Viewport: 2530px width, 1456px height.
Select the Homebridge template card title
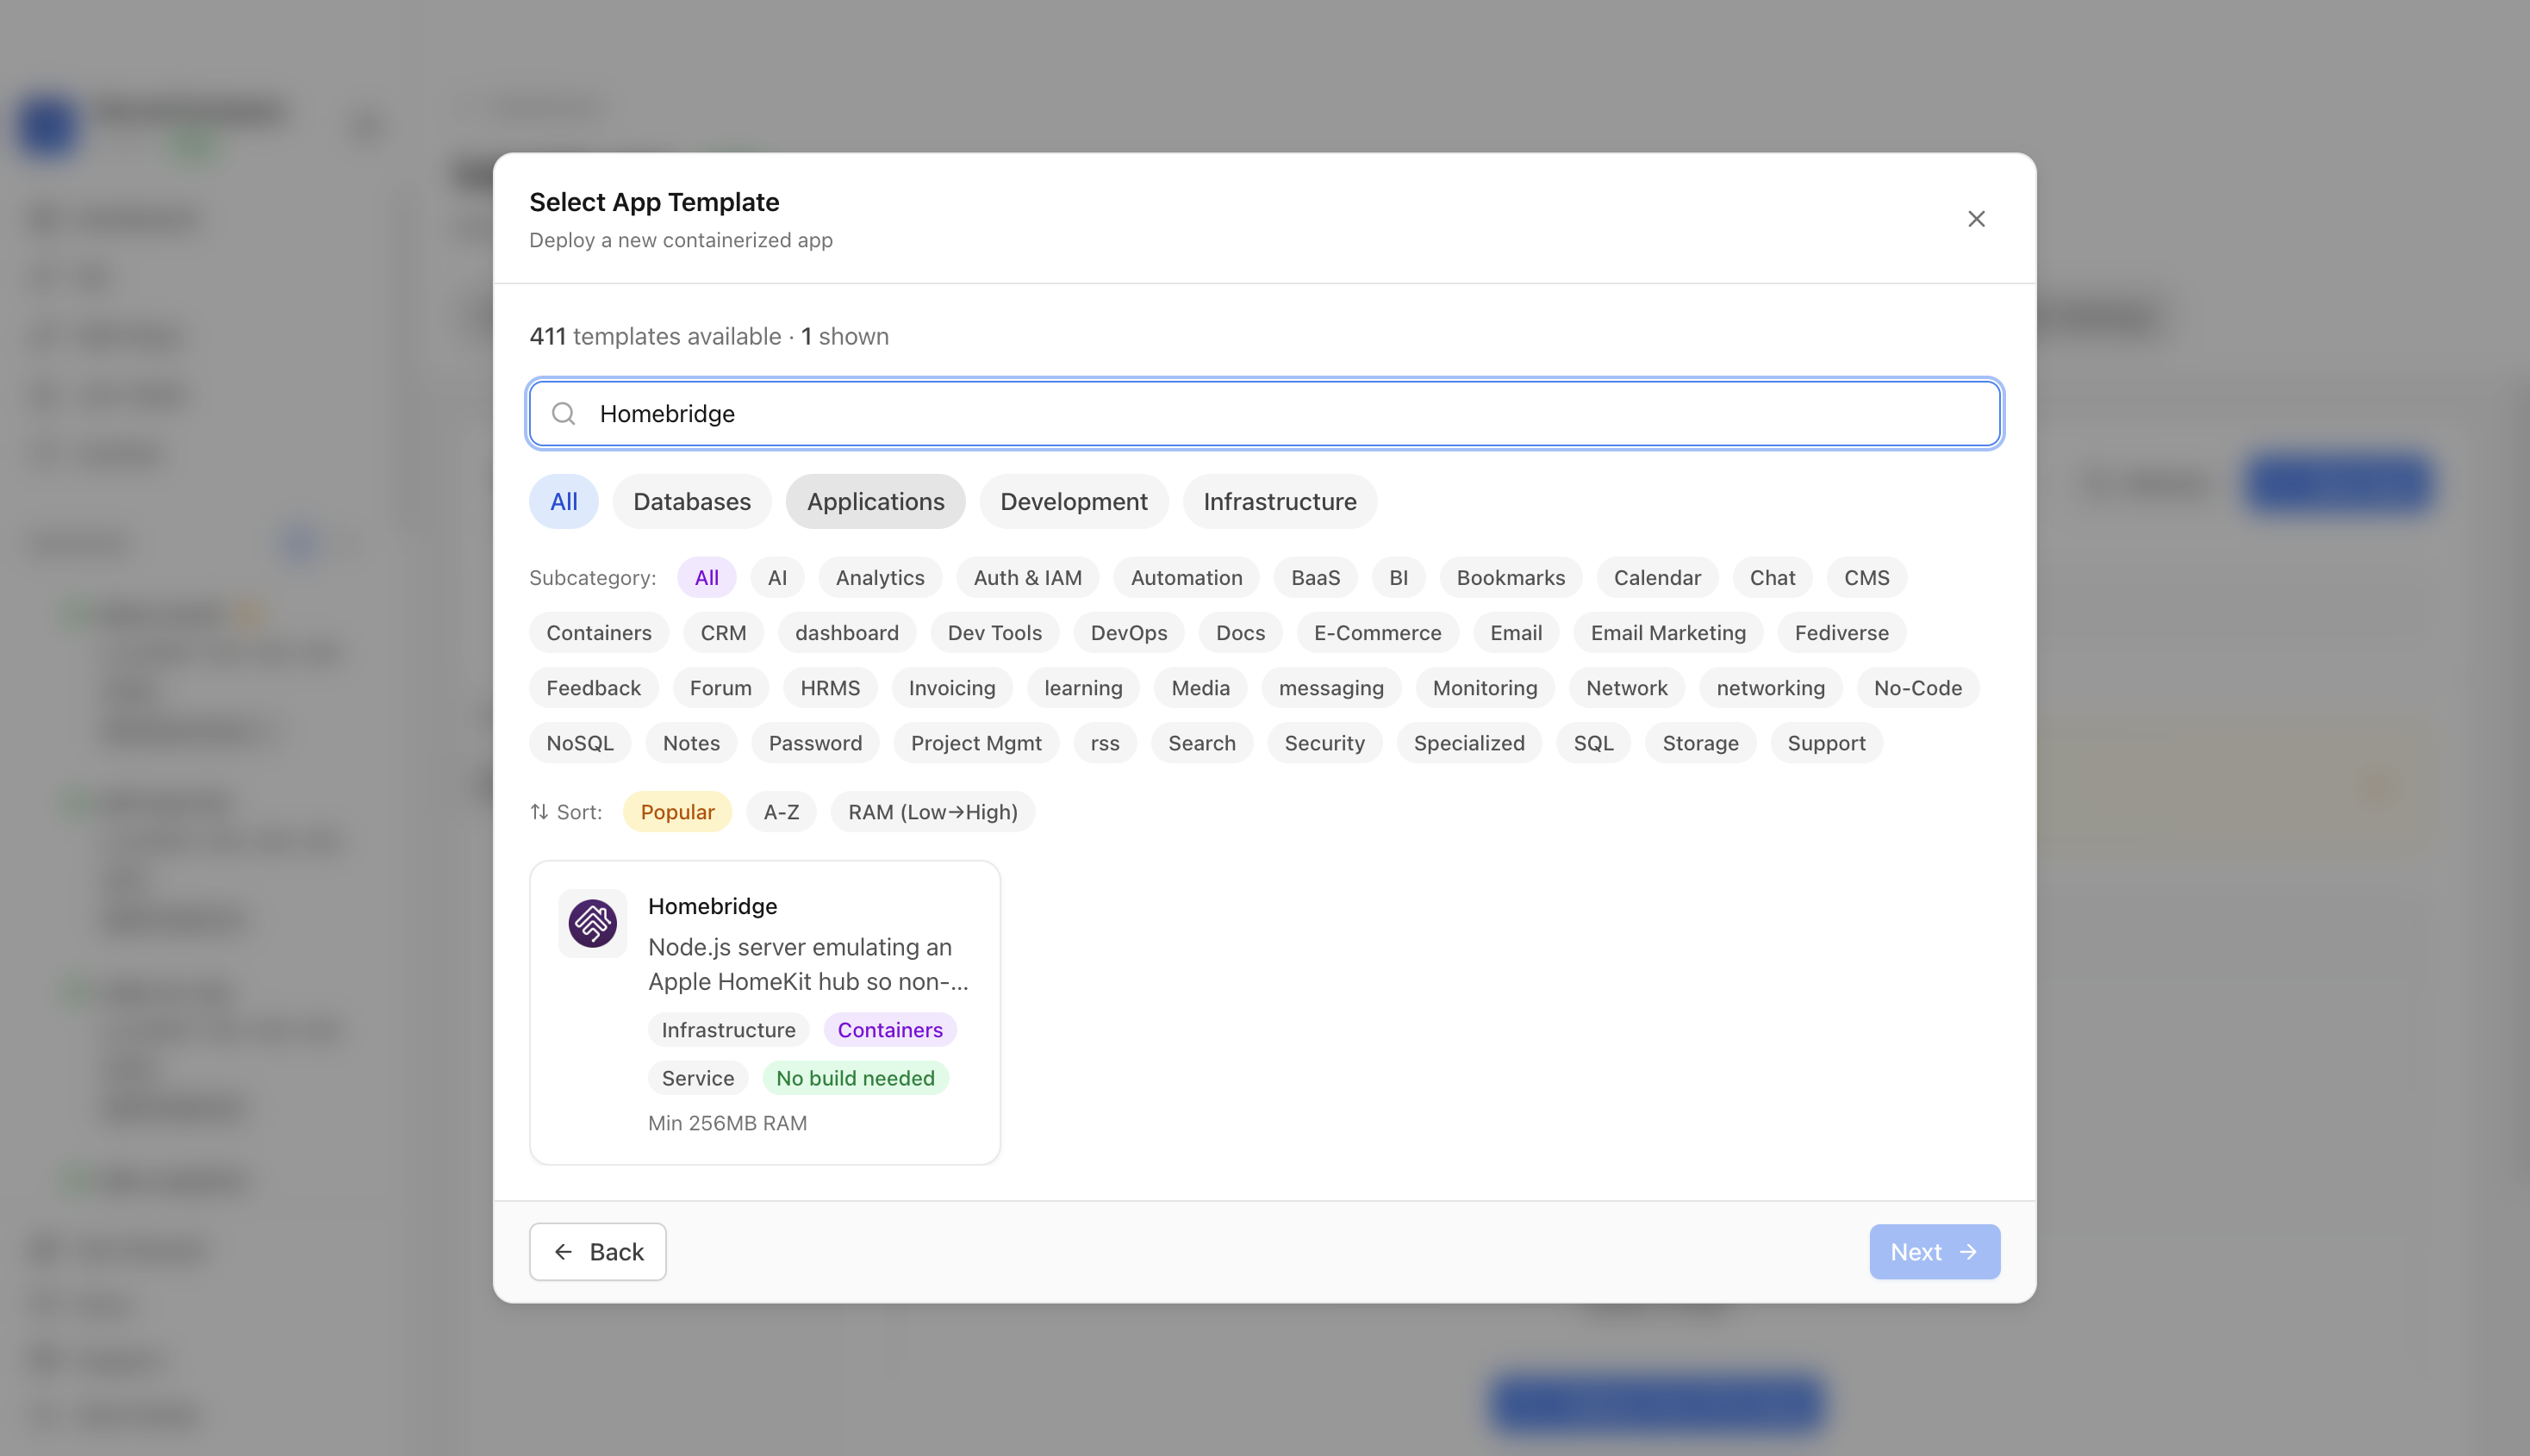pos(712,906)
